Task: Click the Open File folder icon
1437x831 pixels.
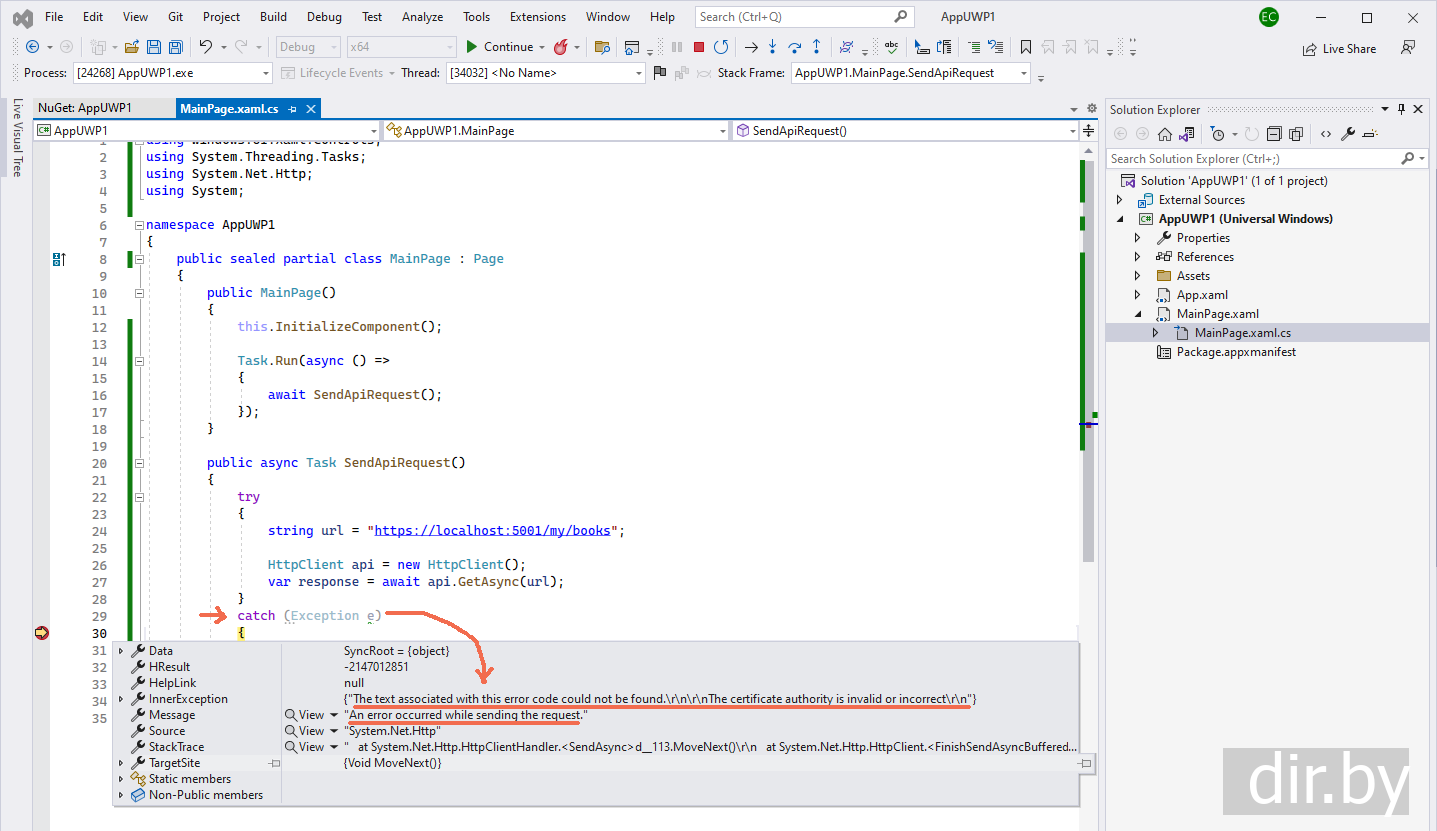Action: click(x=132, y=47)
